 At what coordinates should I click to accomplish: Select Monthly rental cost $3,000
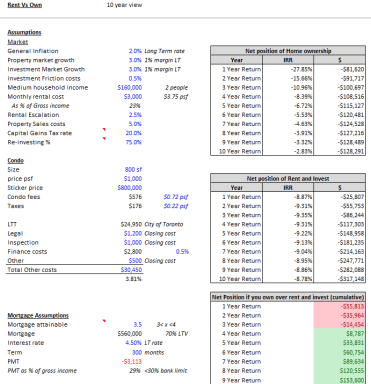pyautogui.click(x=133, y=97)
